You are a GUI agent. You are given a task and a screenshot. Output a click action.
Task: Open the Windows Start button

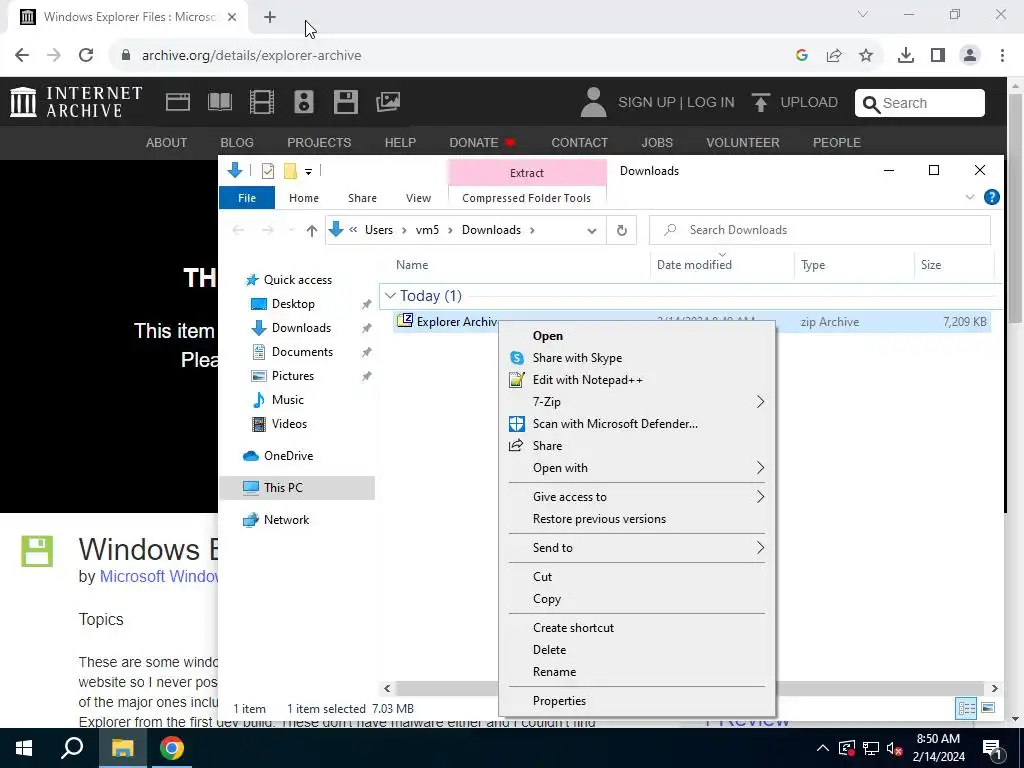[x=24, y=748]
